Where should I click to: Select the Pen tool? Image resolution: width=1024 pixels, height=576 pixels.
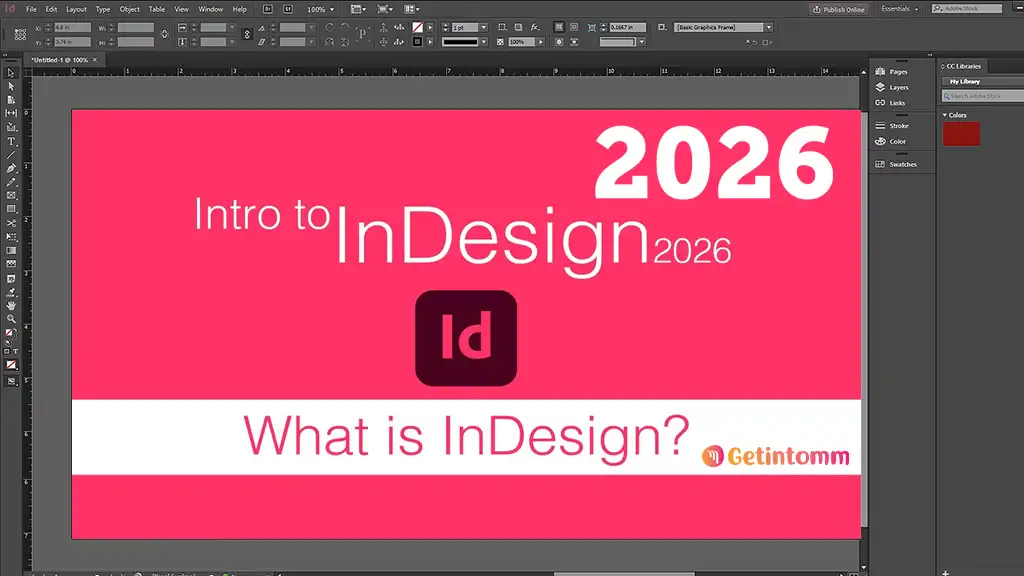tap(11, 168)
